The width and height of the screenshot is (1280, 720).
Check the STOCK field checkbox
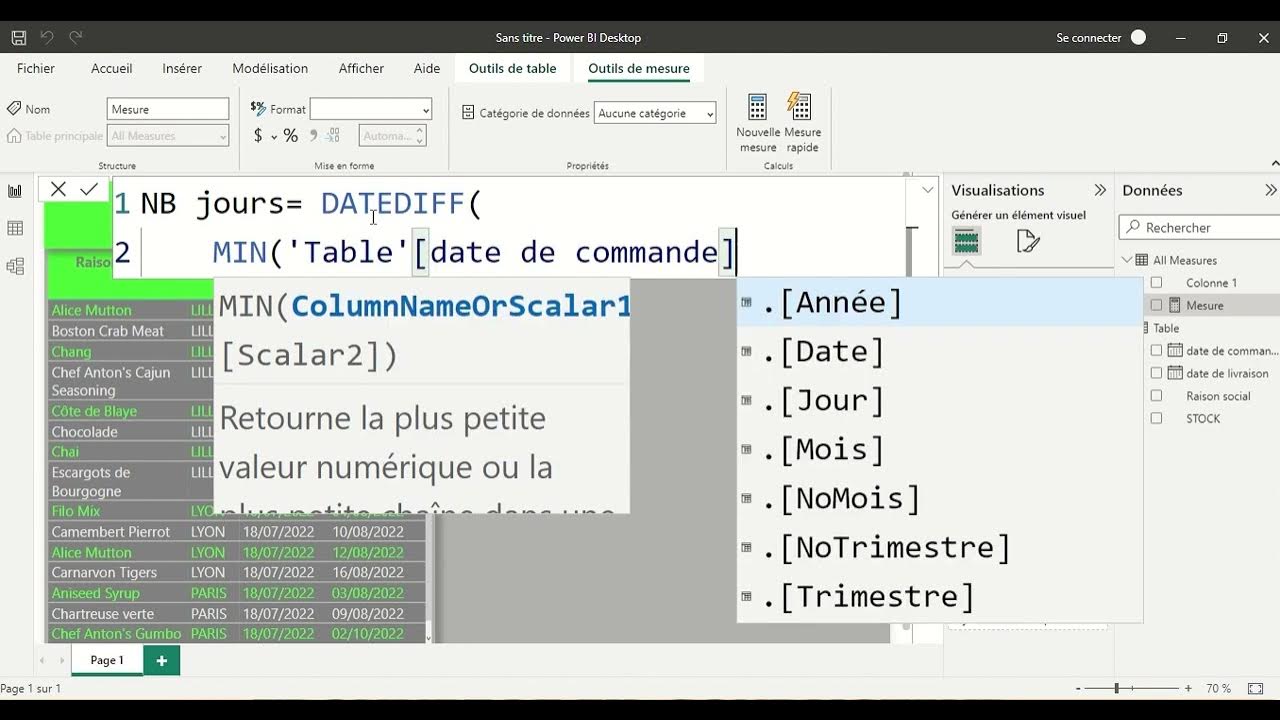point(1156,419)
